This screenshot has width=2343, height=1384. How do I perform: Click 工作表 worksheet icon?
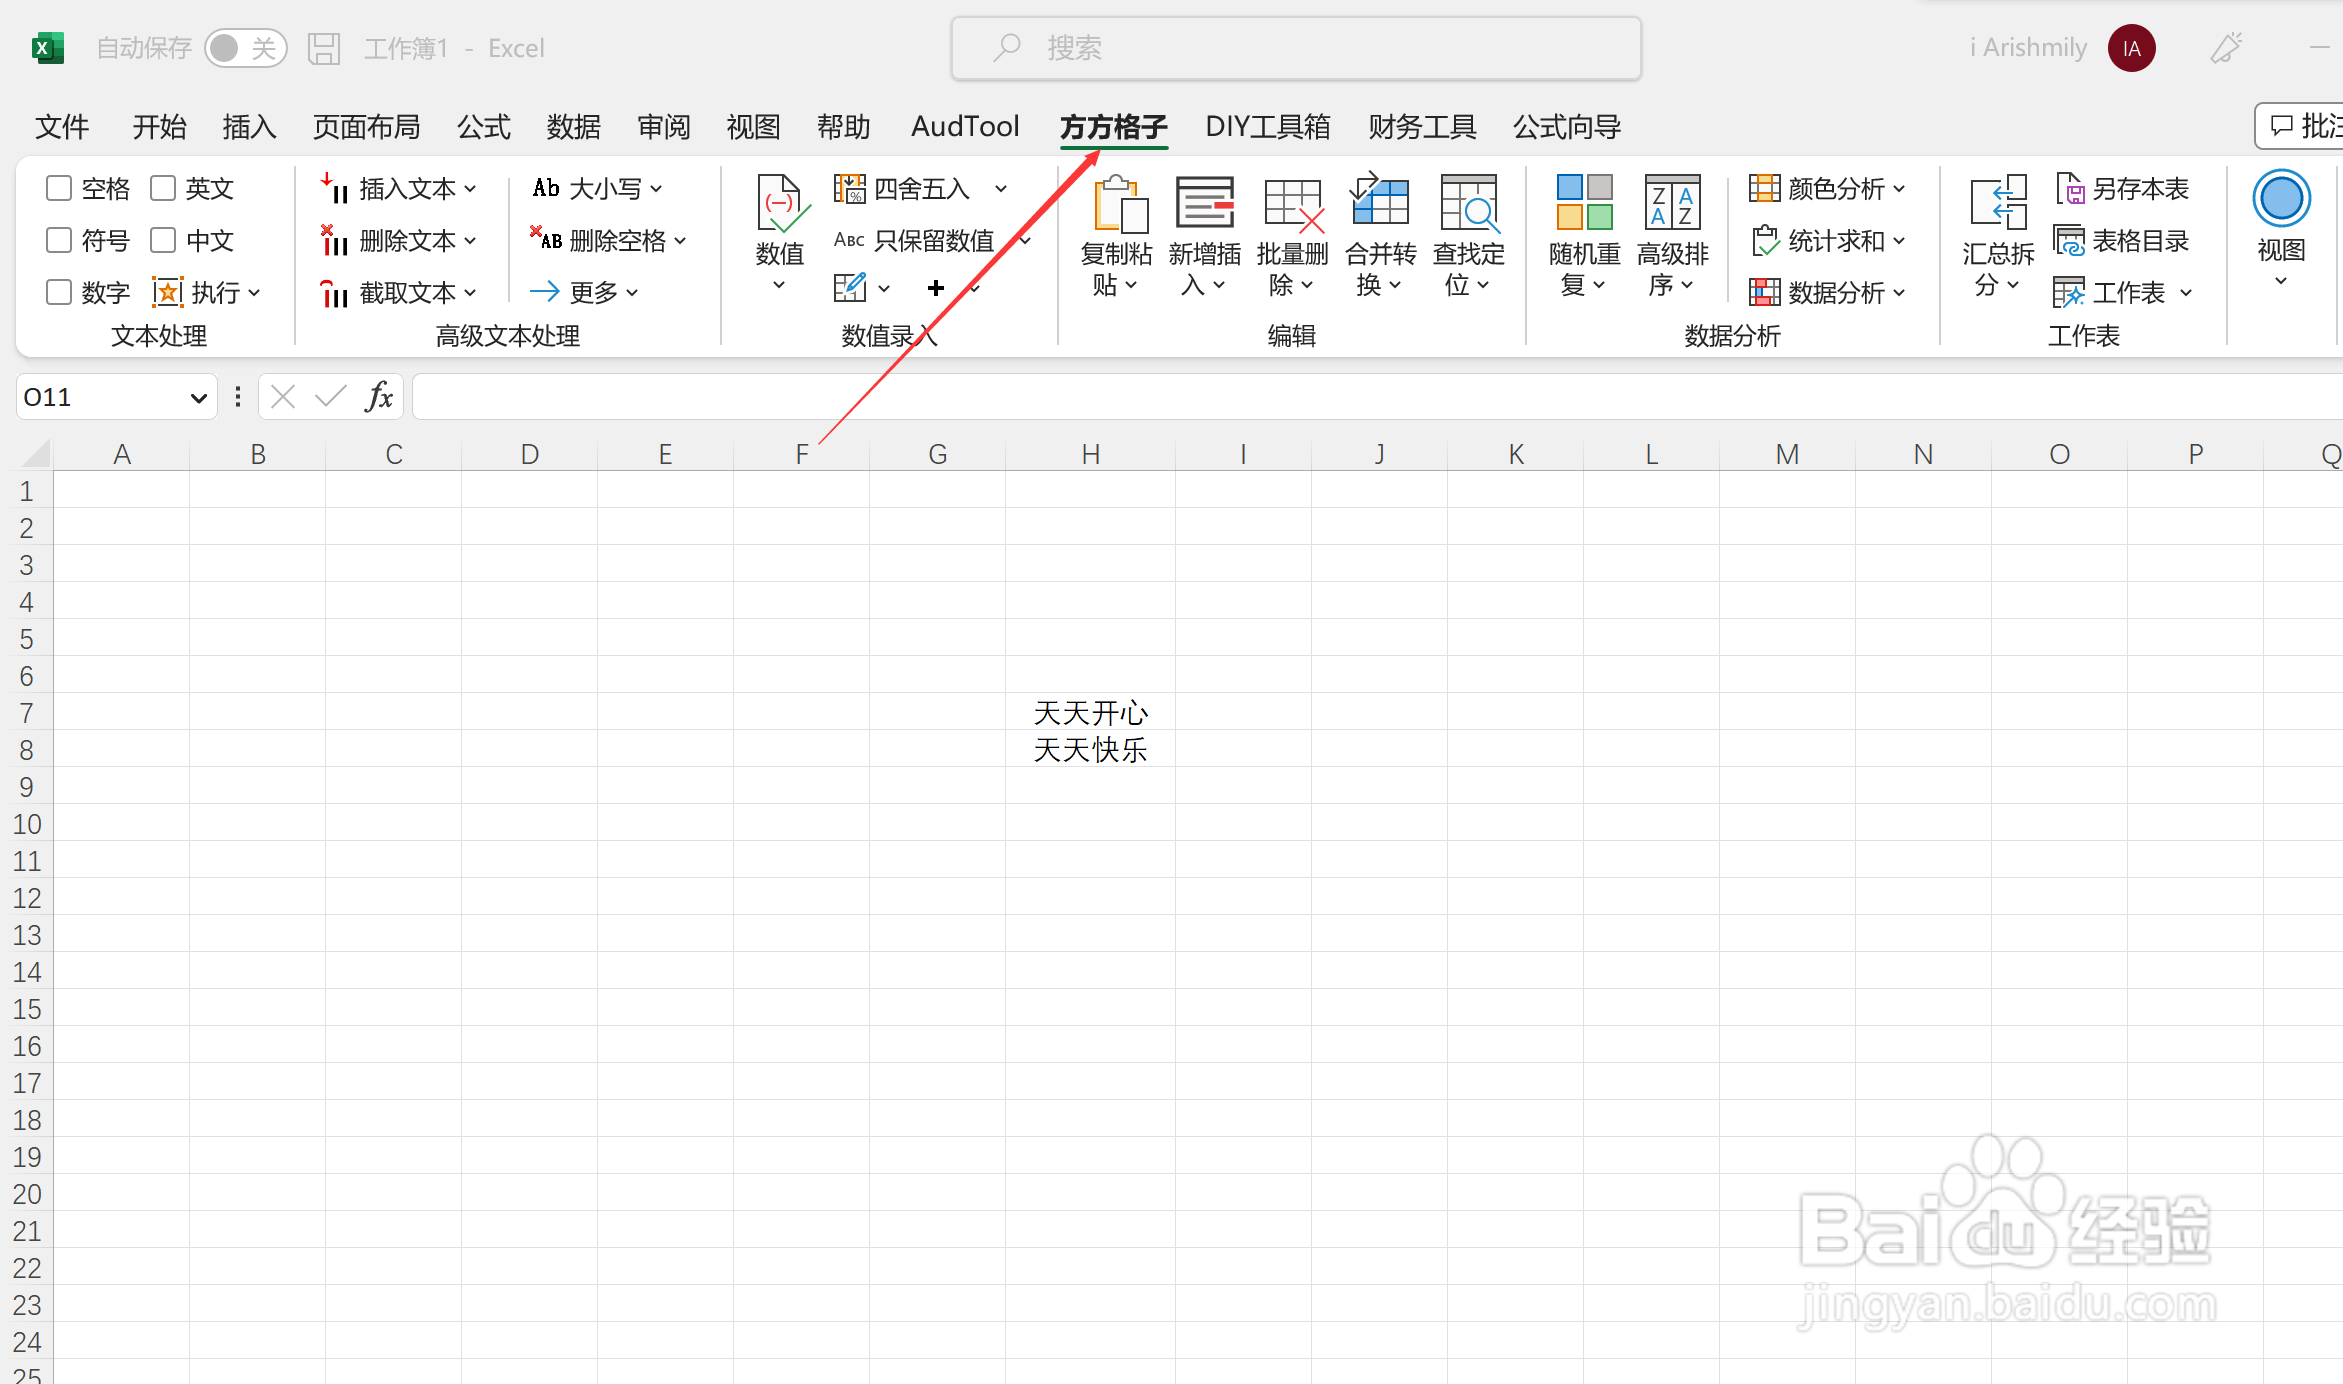(2068, 292)
